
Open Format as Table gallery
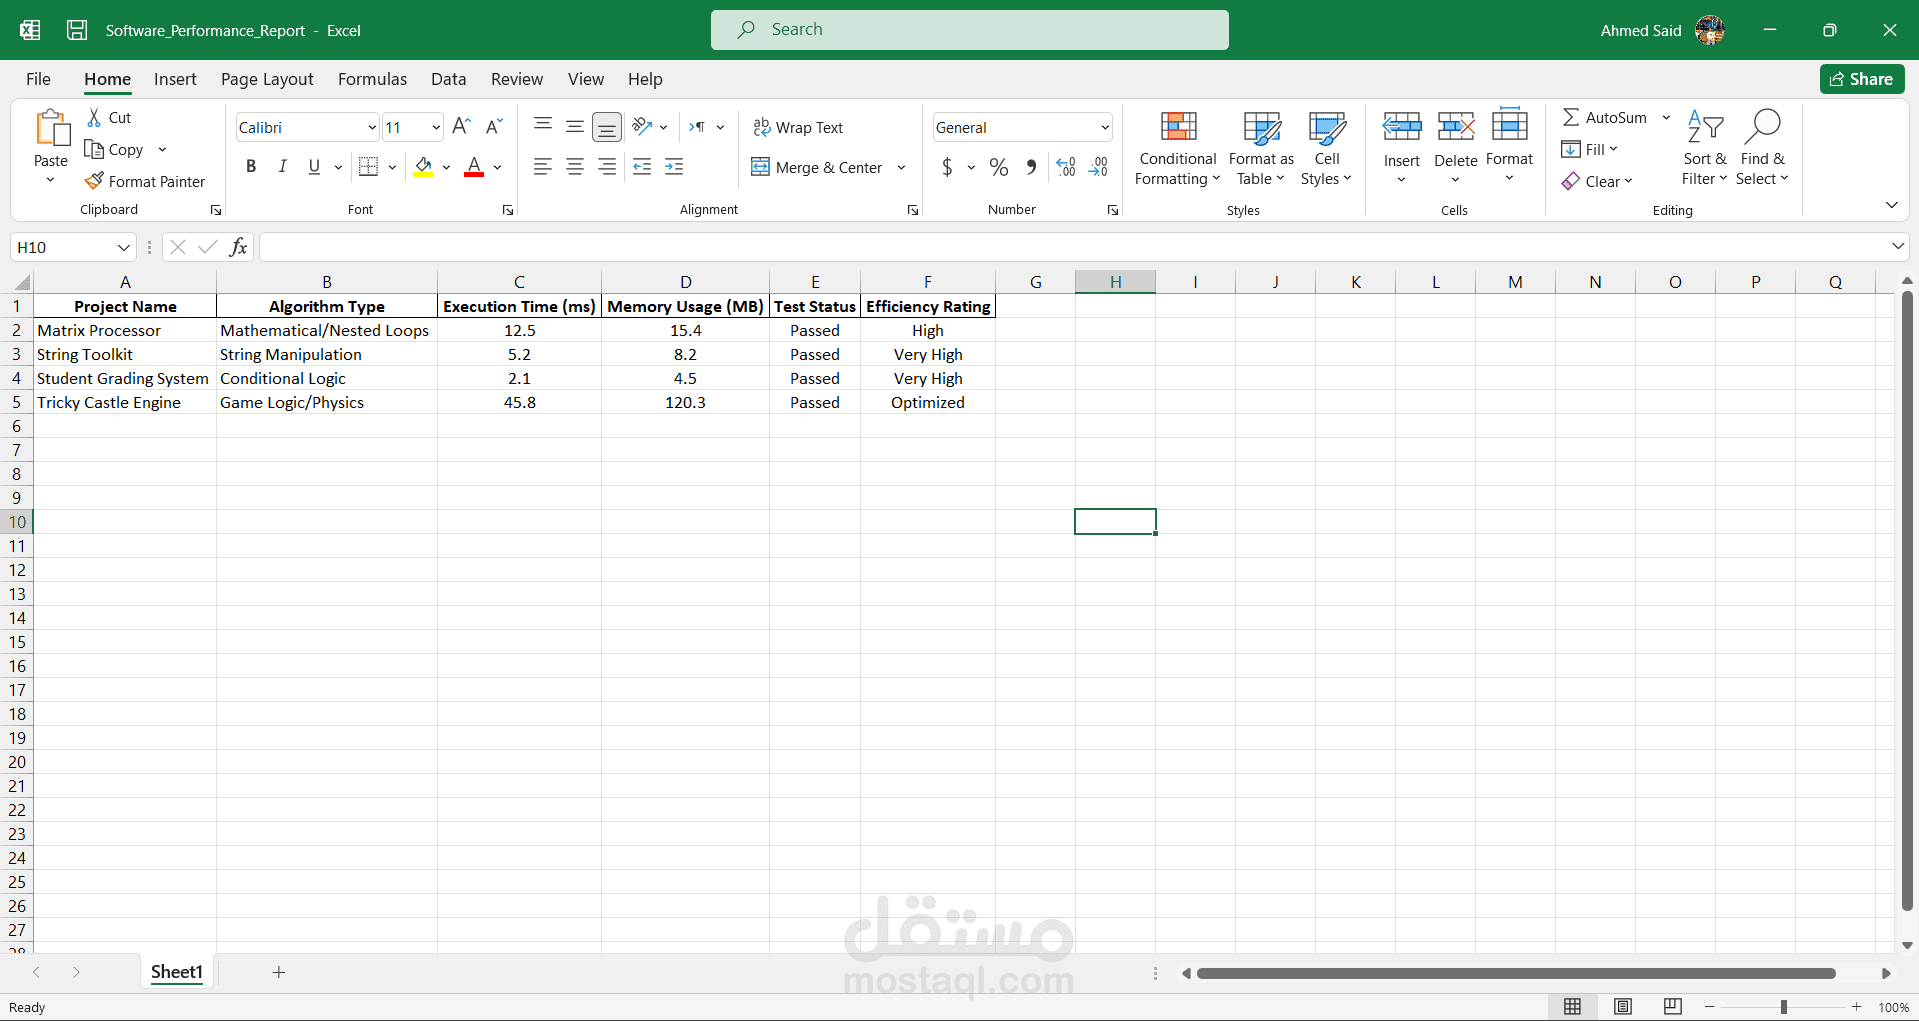point(1261,148)
